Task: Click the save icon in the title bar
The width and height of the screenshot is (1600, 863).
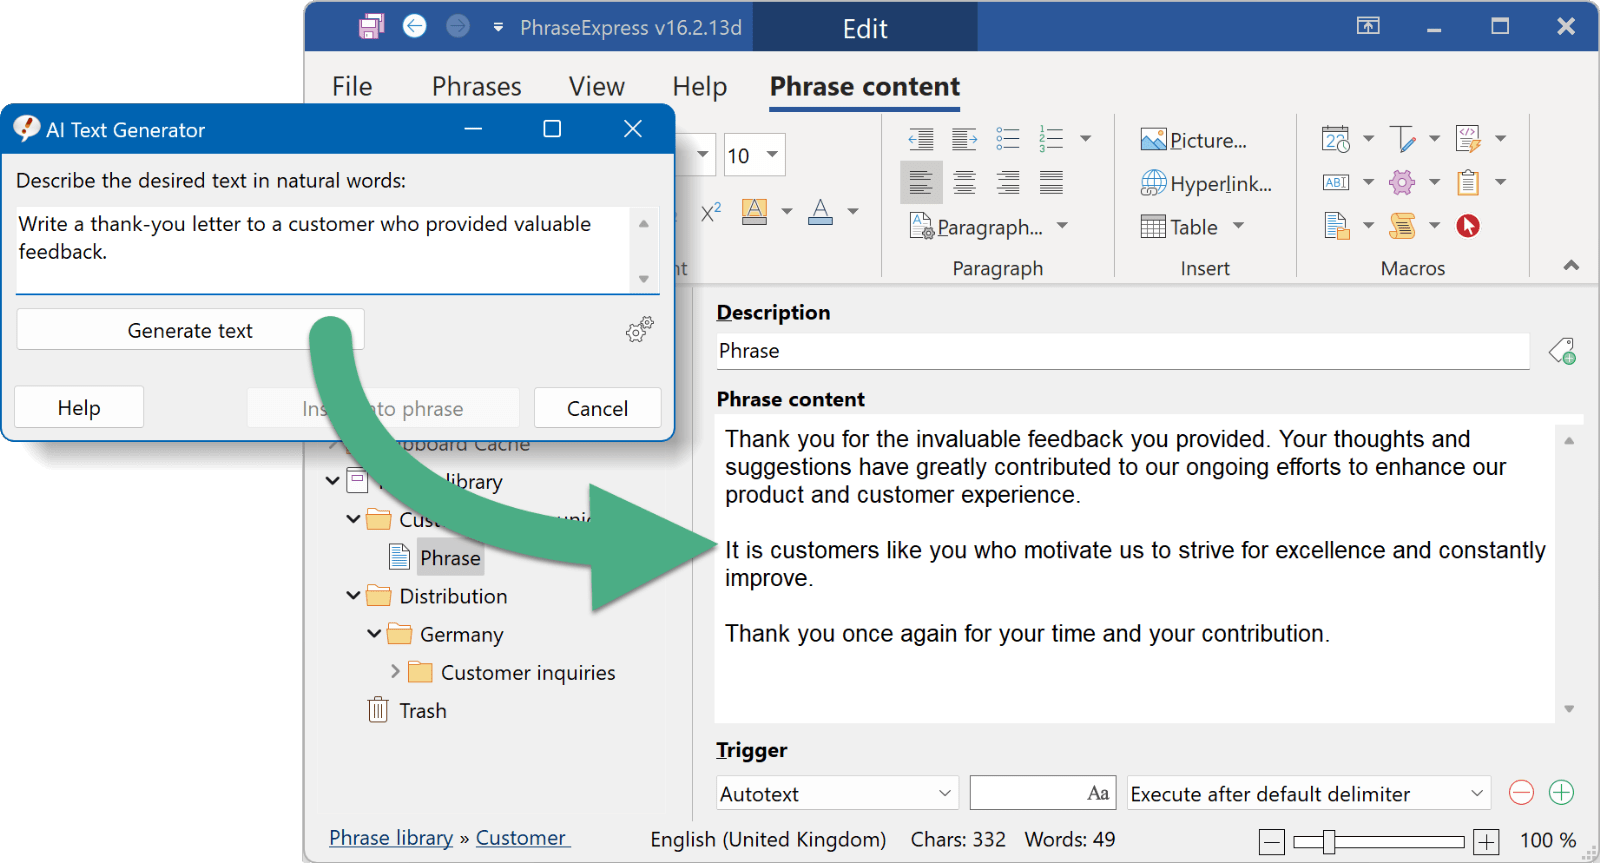Action: pos(371,26)
